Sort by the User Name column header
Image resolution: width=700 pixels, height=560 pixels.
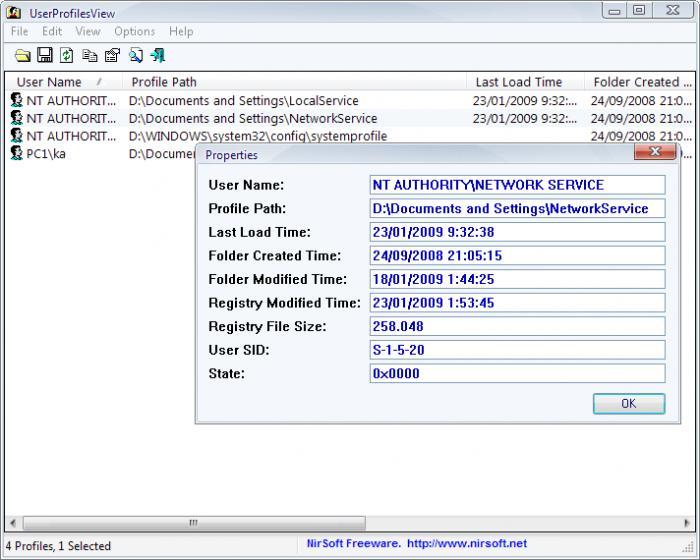tap(63, 82)
